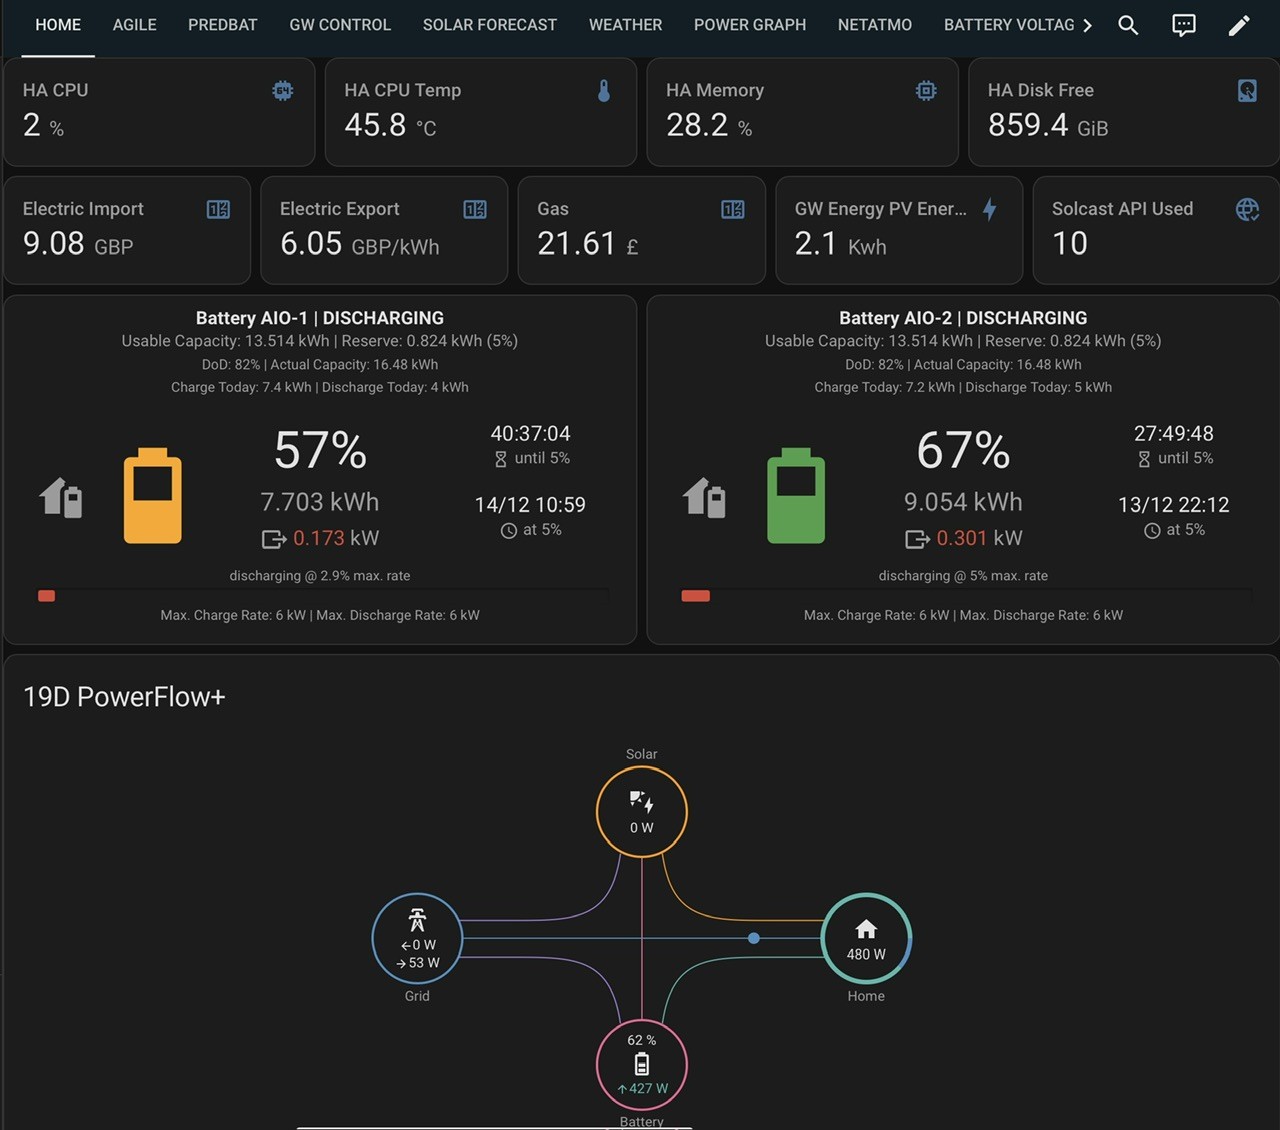Open the SOLAR FORECAST tab

490,25
